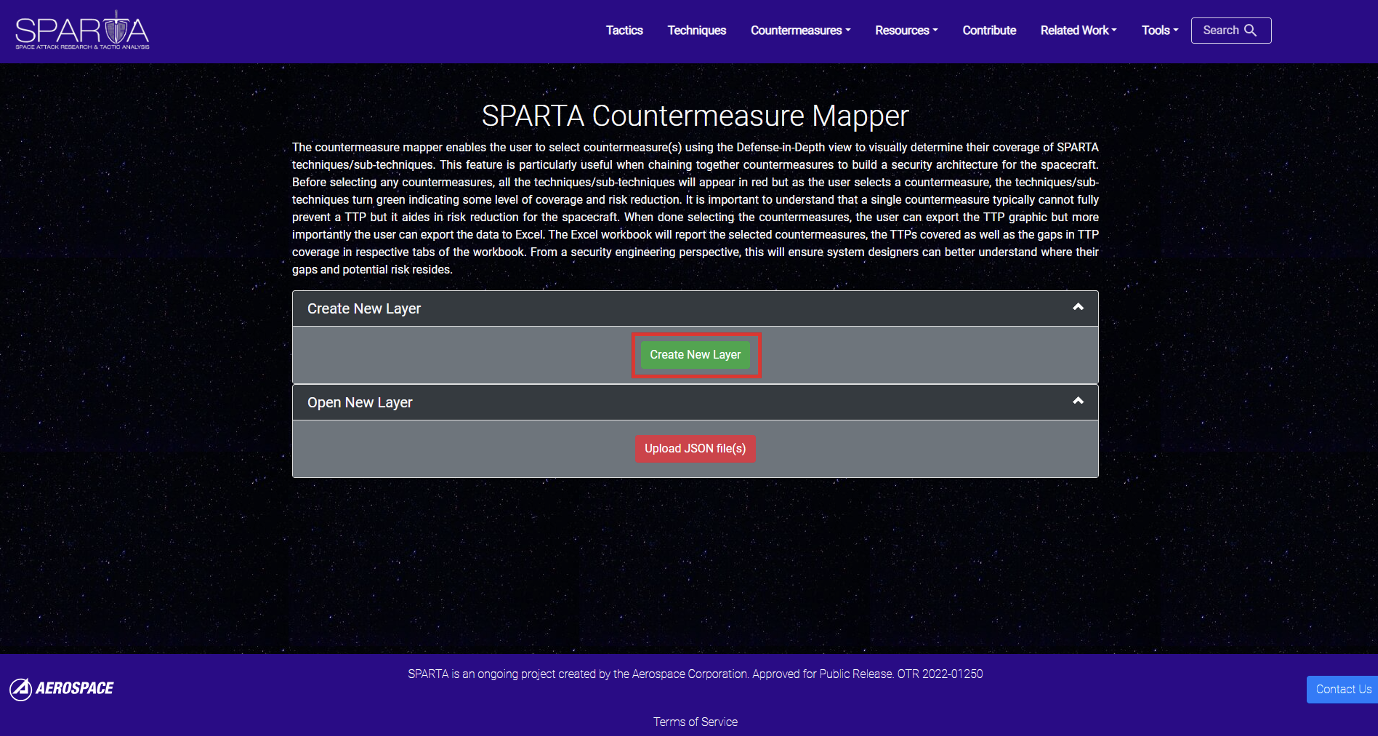Click the Upload JSON file(s) button
The width and height of the screenshot is (1378, 736).
tap(695, 449)
